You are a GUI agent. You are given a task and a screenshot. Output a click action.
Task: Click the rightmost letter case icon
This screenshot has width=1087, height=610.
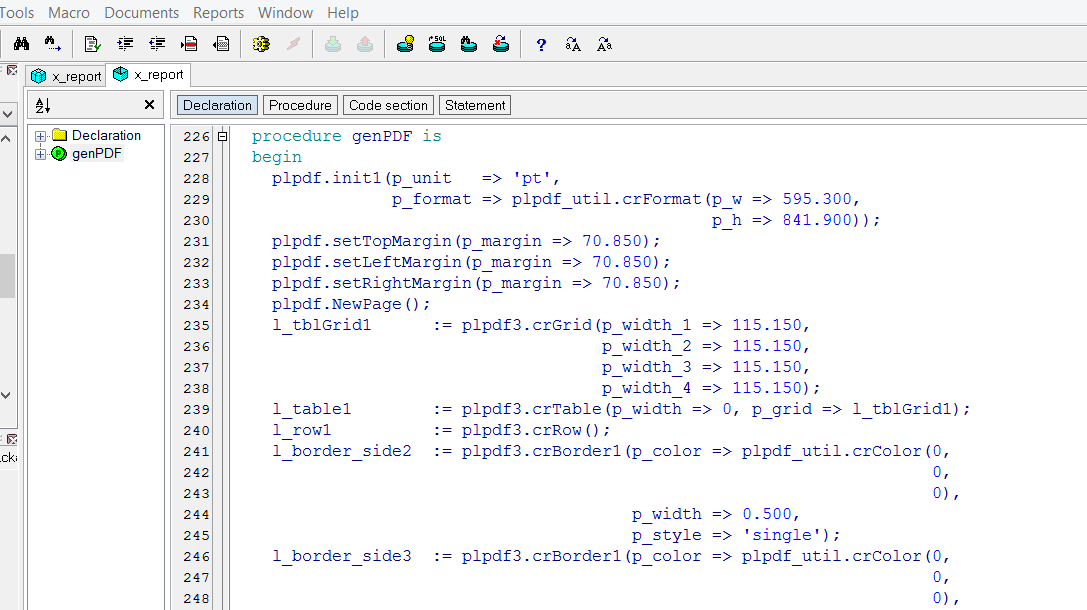[x=604, y=45]
